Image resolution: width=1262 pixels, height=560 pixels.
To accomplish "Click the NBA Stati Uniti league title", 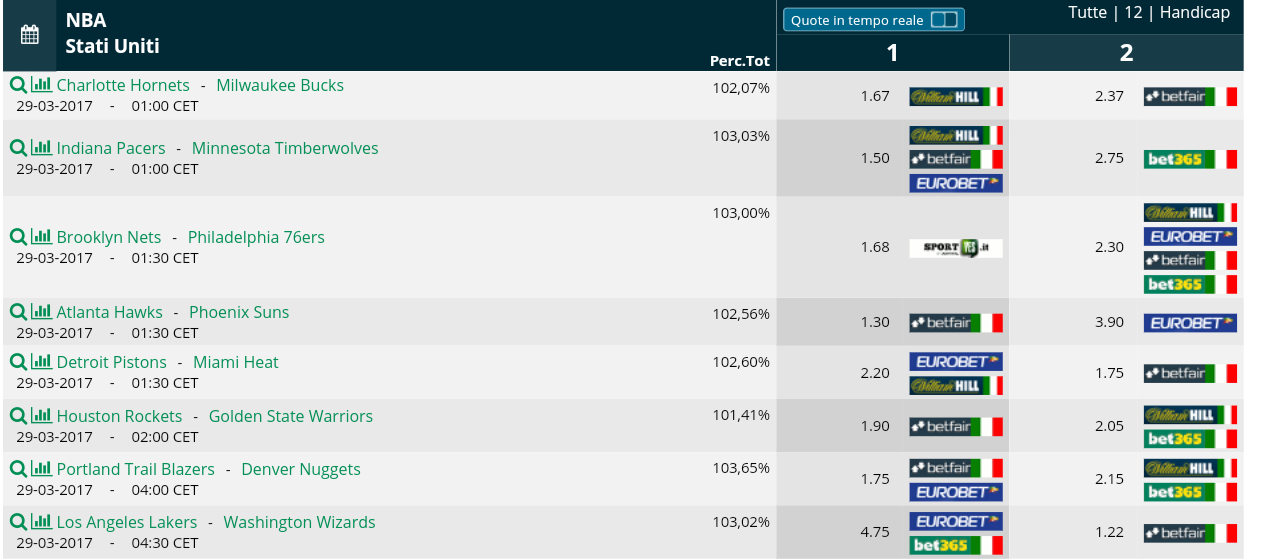I will point(113,33).
